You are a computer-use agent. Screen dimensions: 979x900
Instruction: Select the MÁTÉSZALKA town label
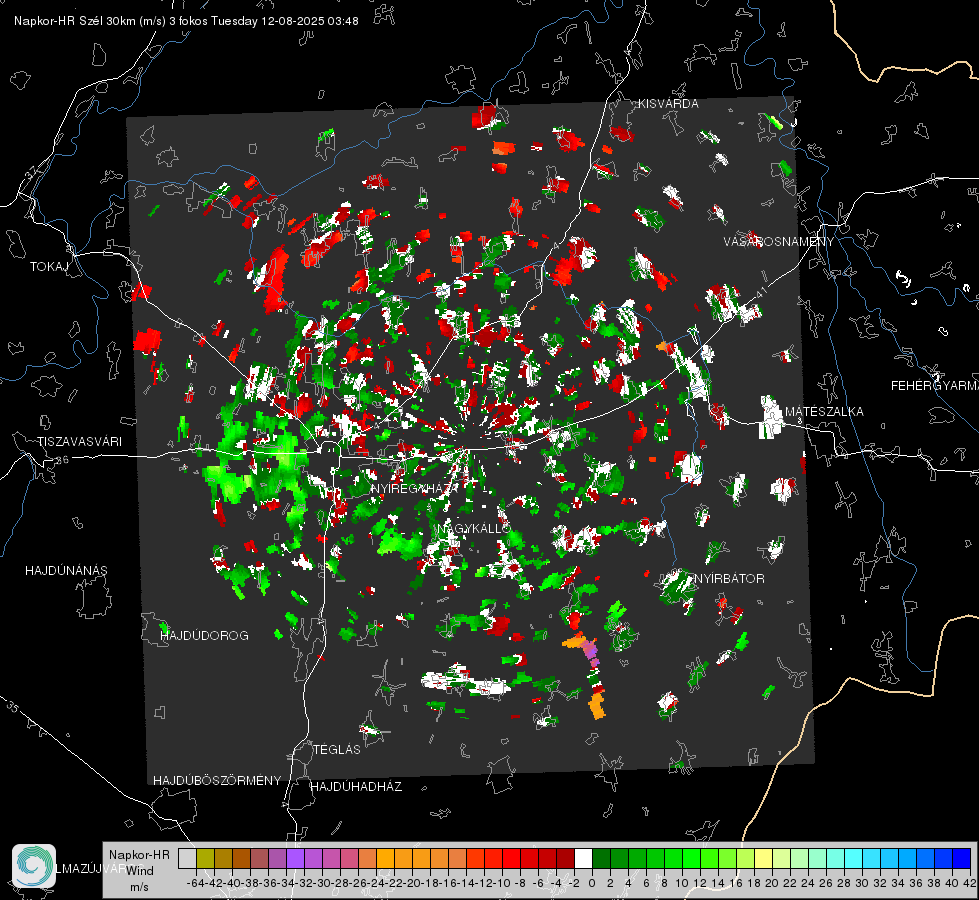(824, 412)
